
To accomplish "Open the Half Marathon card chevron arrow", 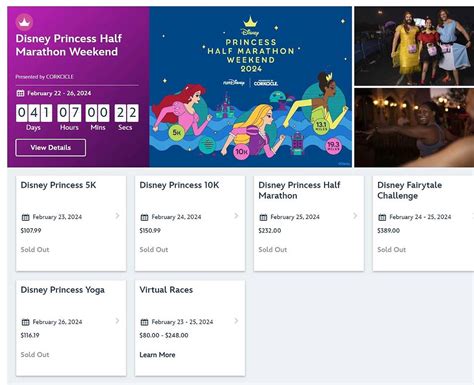I will point(355,216).
